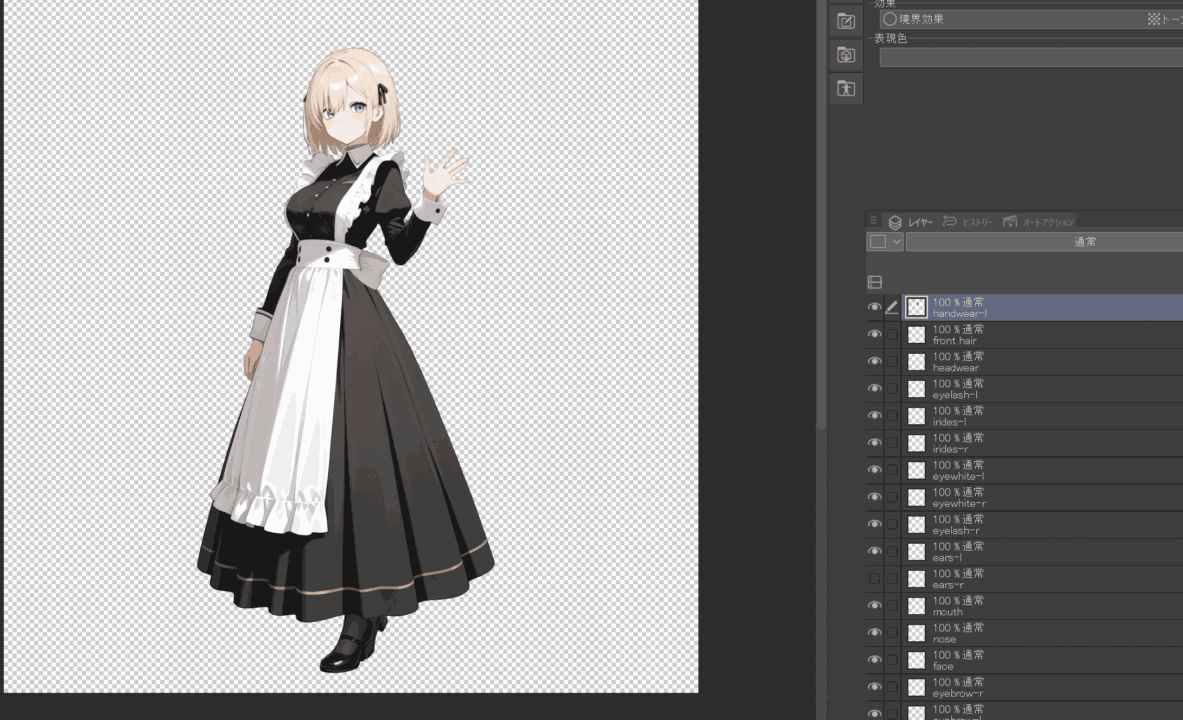Tick the selection checkbox beside face layer
Image resolution: width=1183 pixels, height=720 pixels.
pos(892,660)
